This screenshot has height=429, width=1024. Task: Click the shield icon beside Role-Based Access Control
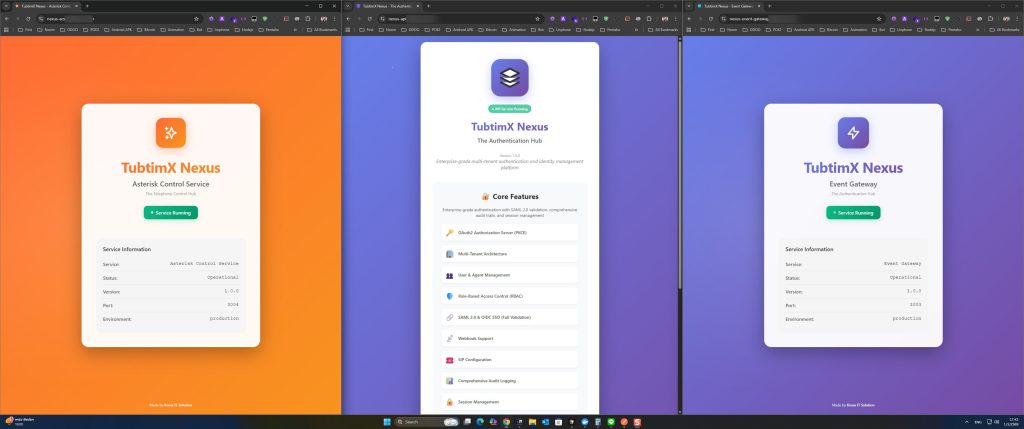pos(450,296)
